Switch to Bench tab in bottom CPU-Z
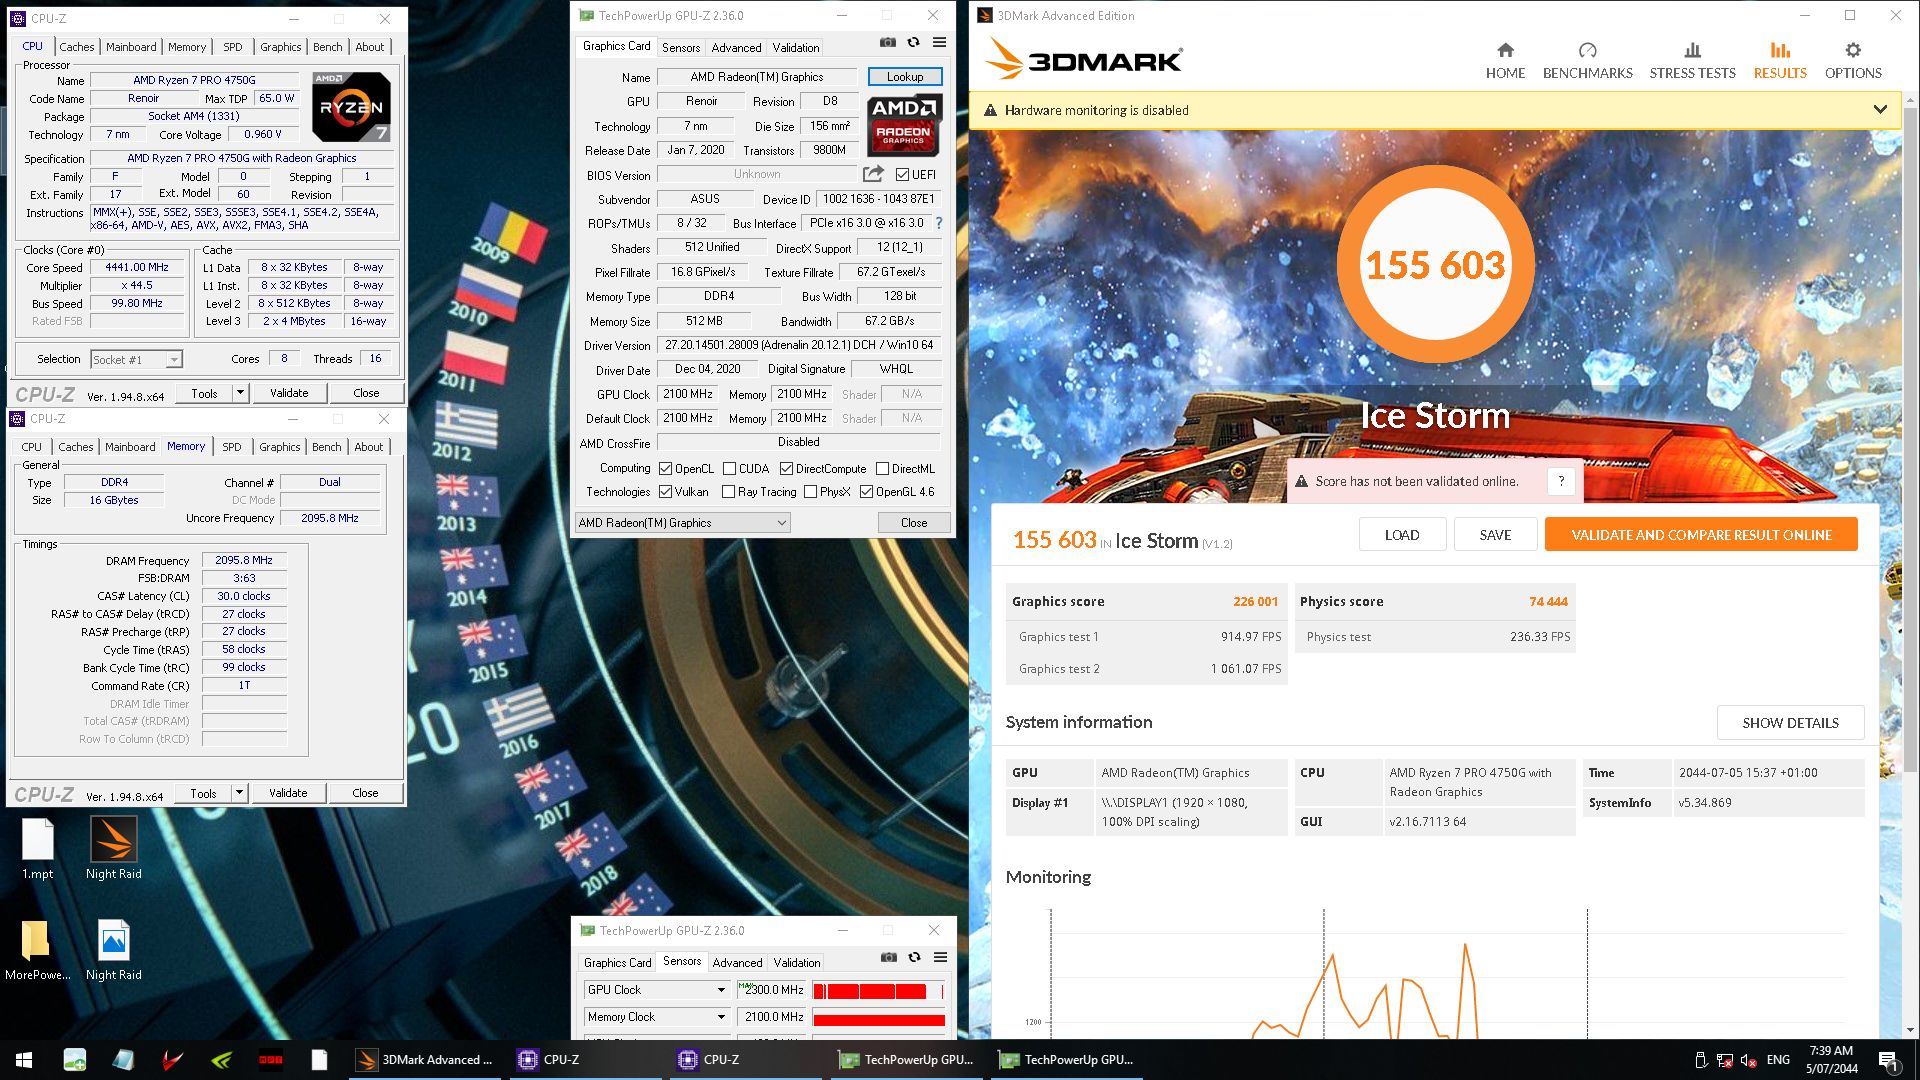Viewport: 1920px width, 1080px height. [326, 447]
